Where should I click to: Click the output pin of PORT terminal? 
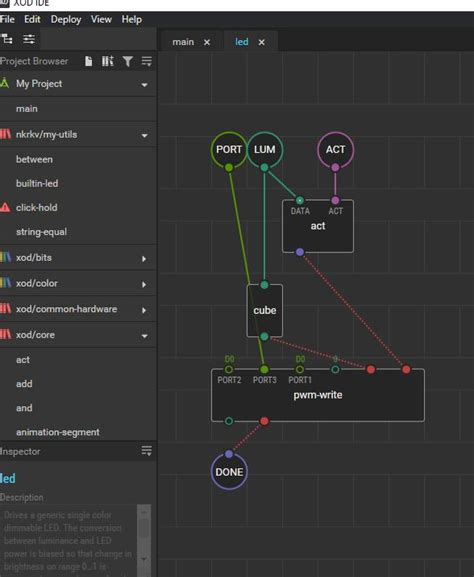coord(229,168)
